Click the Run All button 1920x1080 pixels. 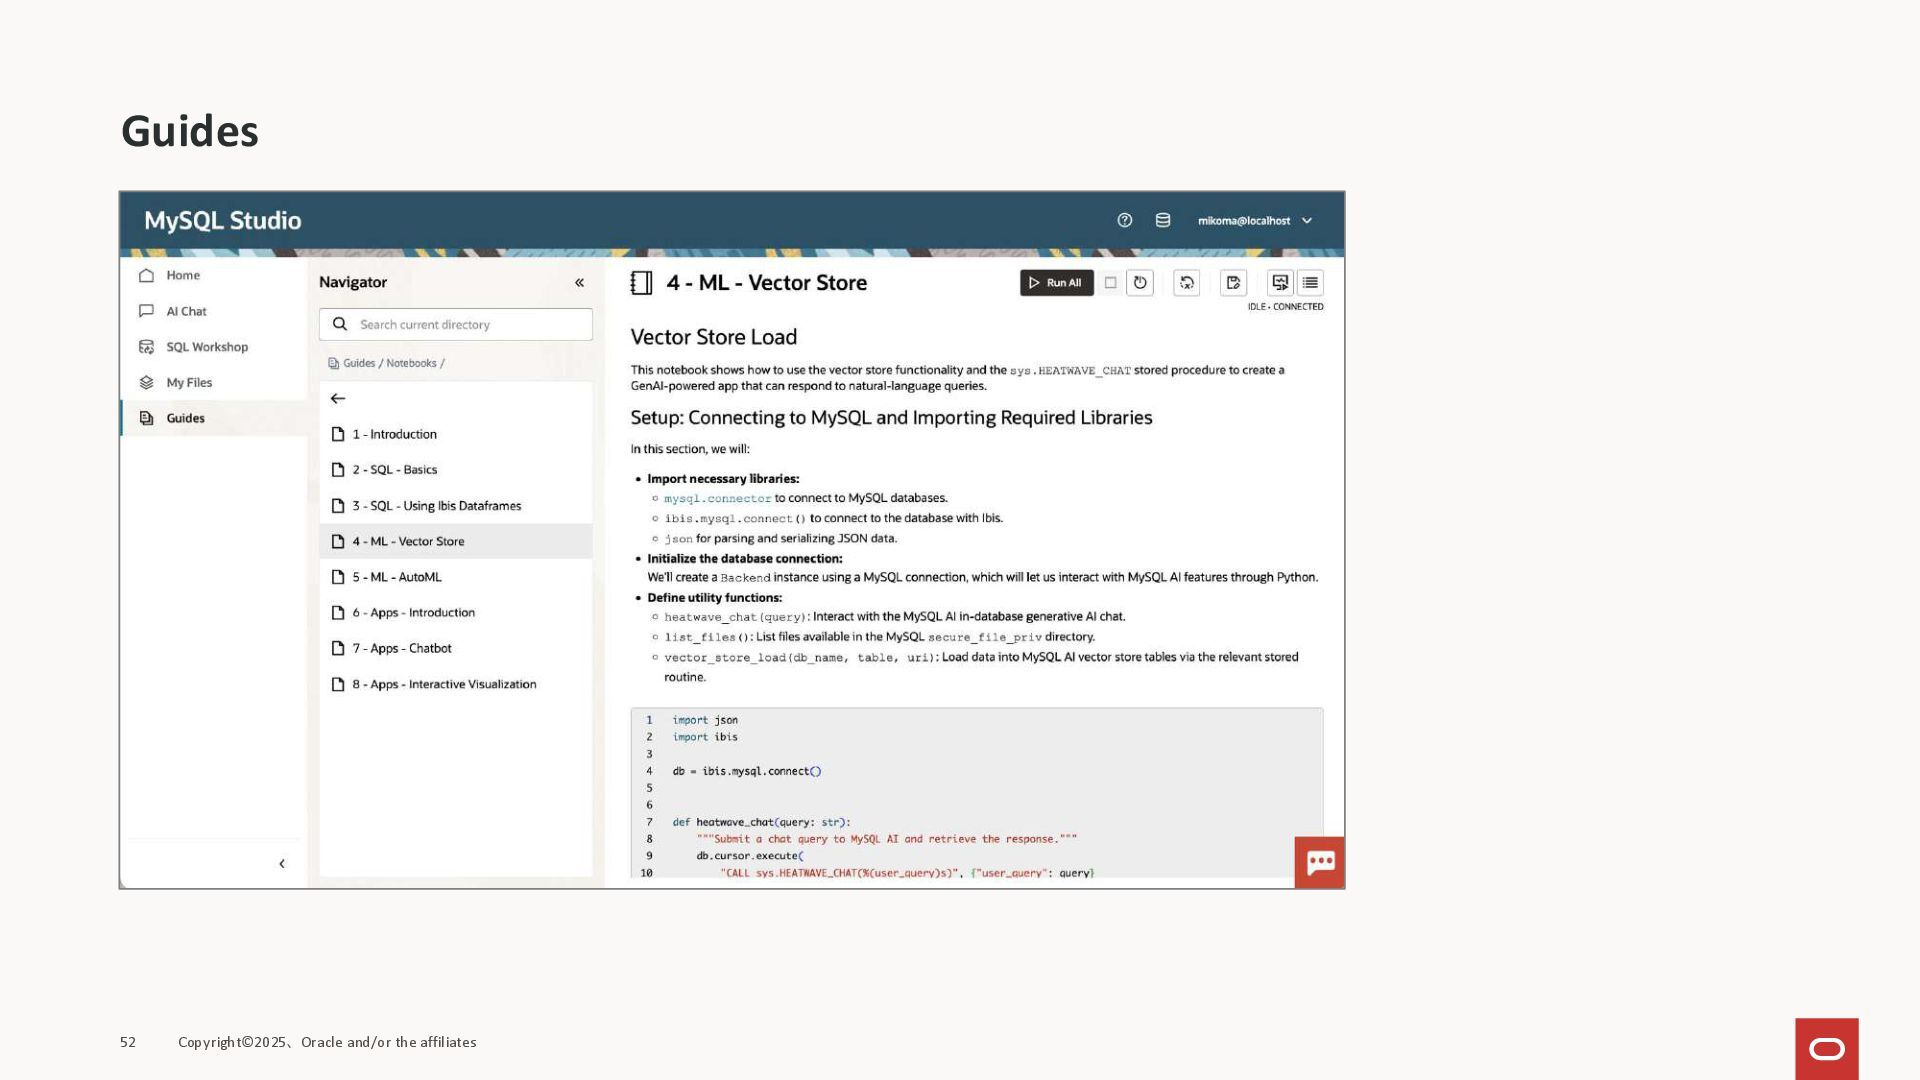[x=1056, y=283]
